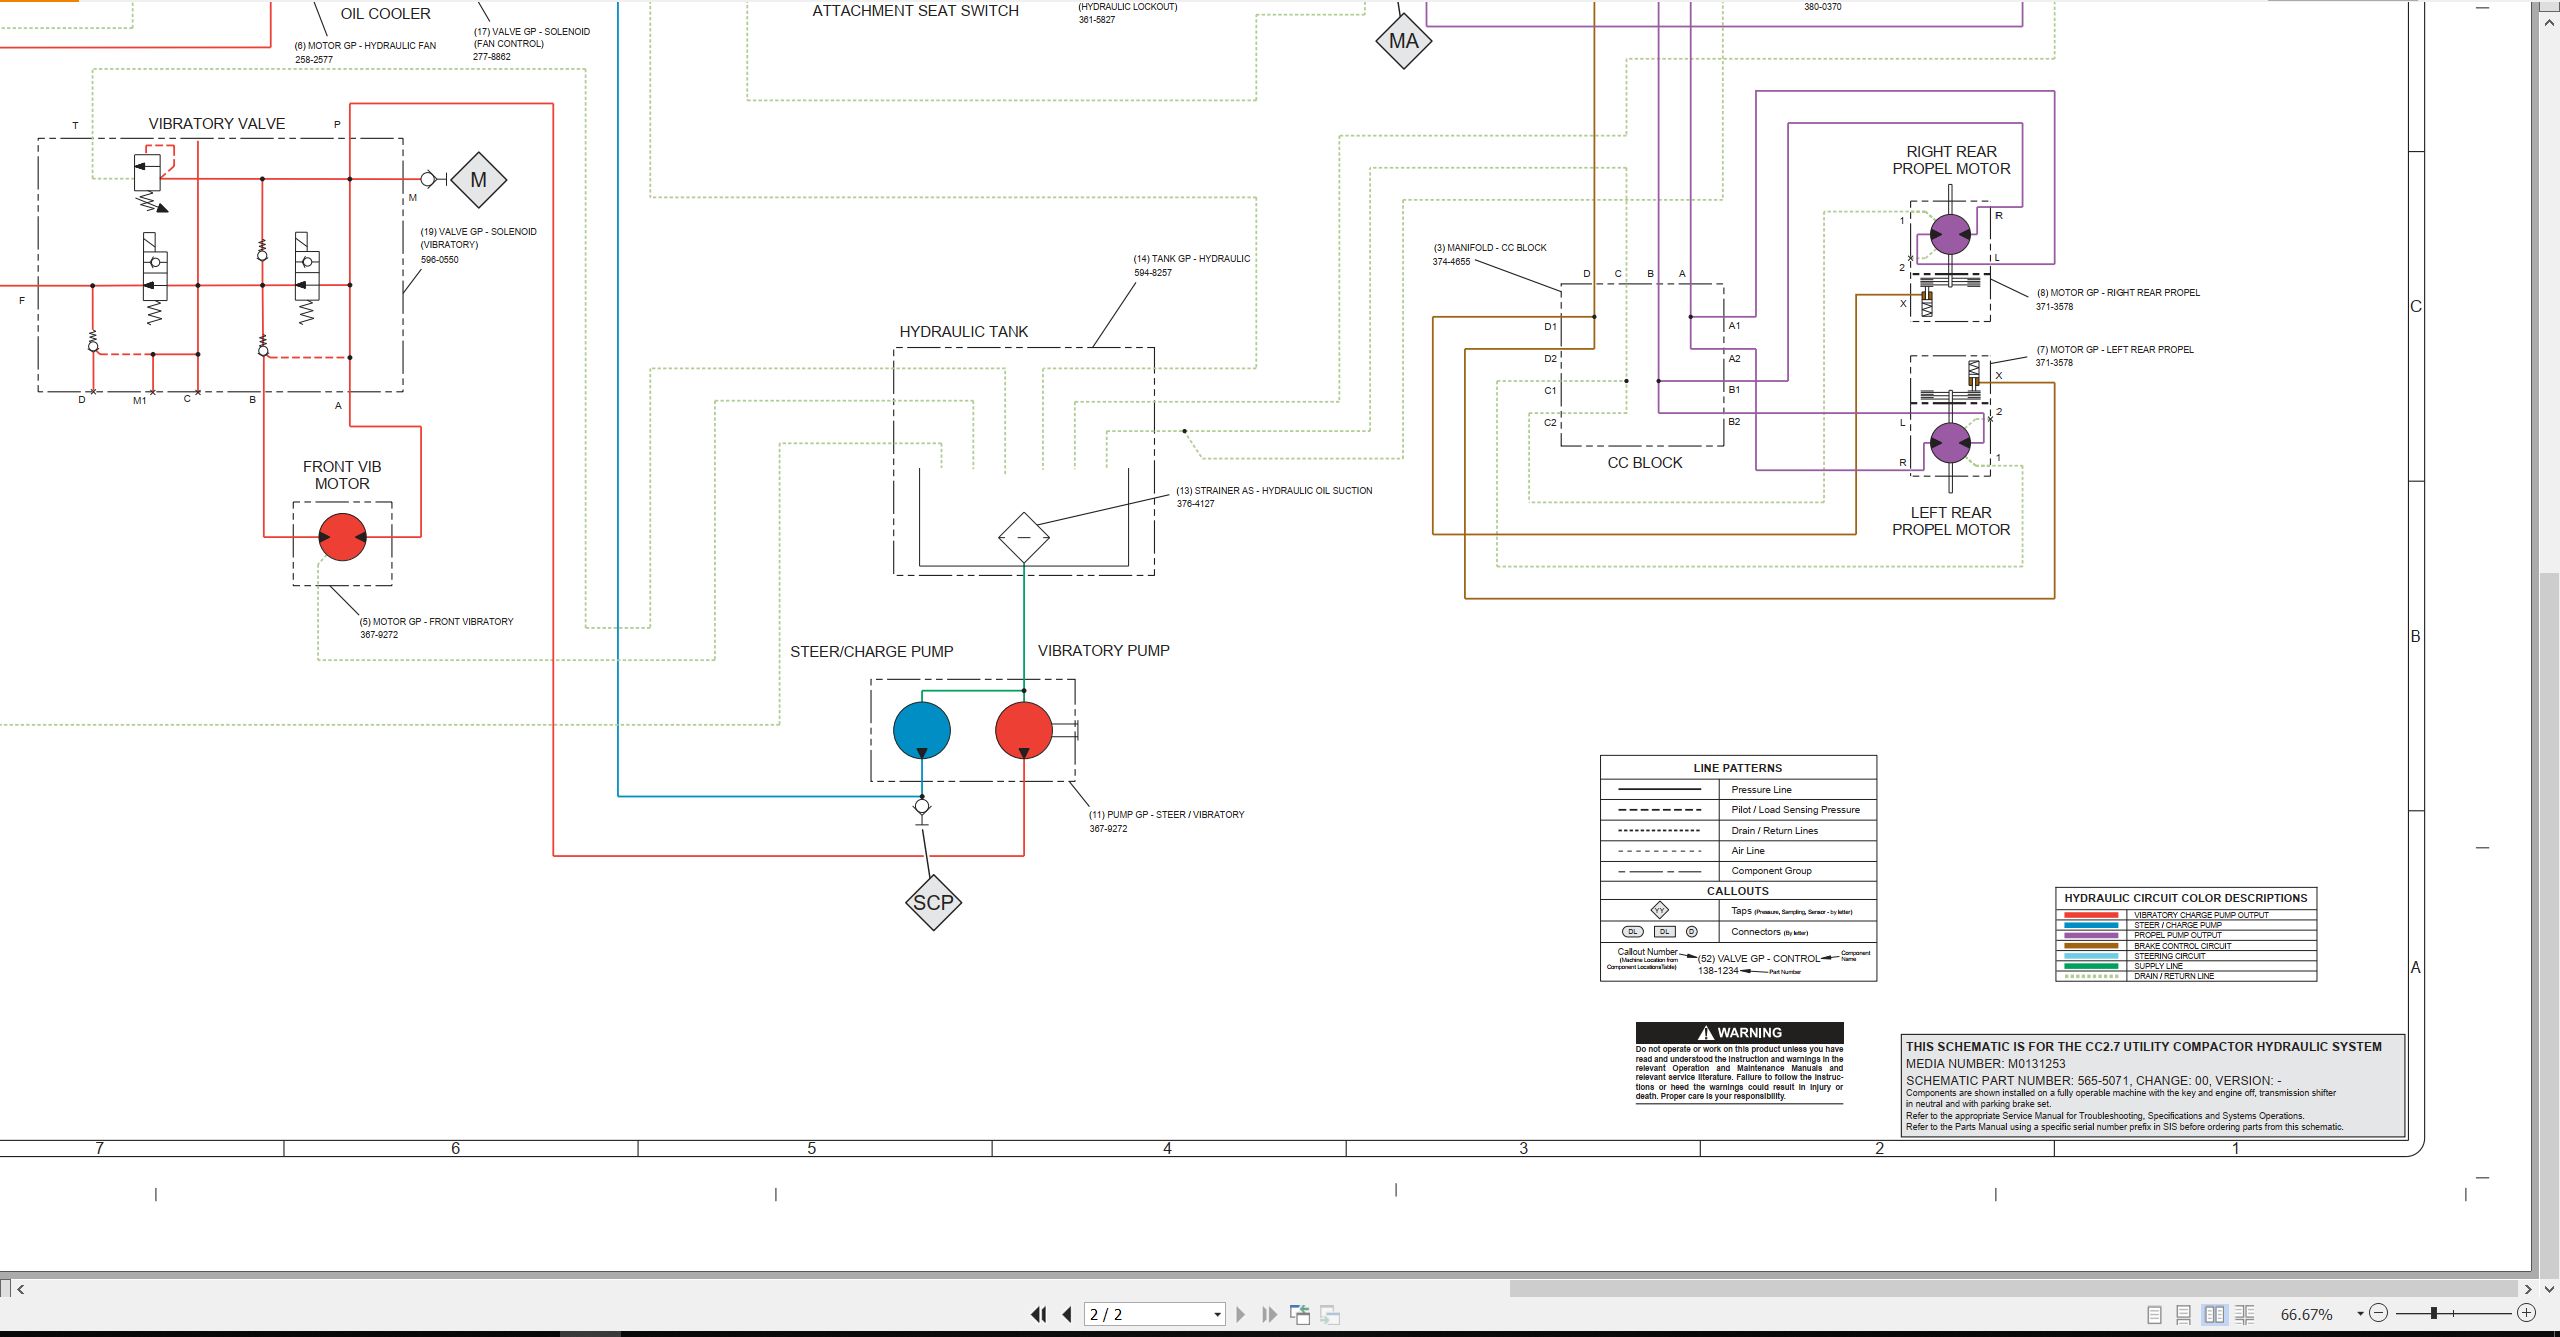Click the MEDIA NUMBER: M0131253 text

(1985, 1064)
